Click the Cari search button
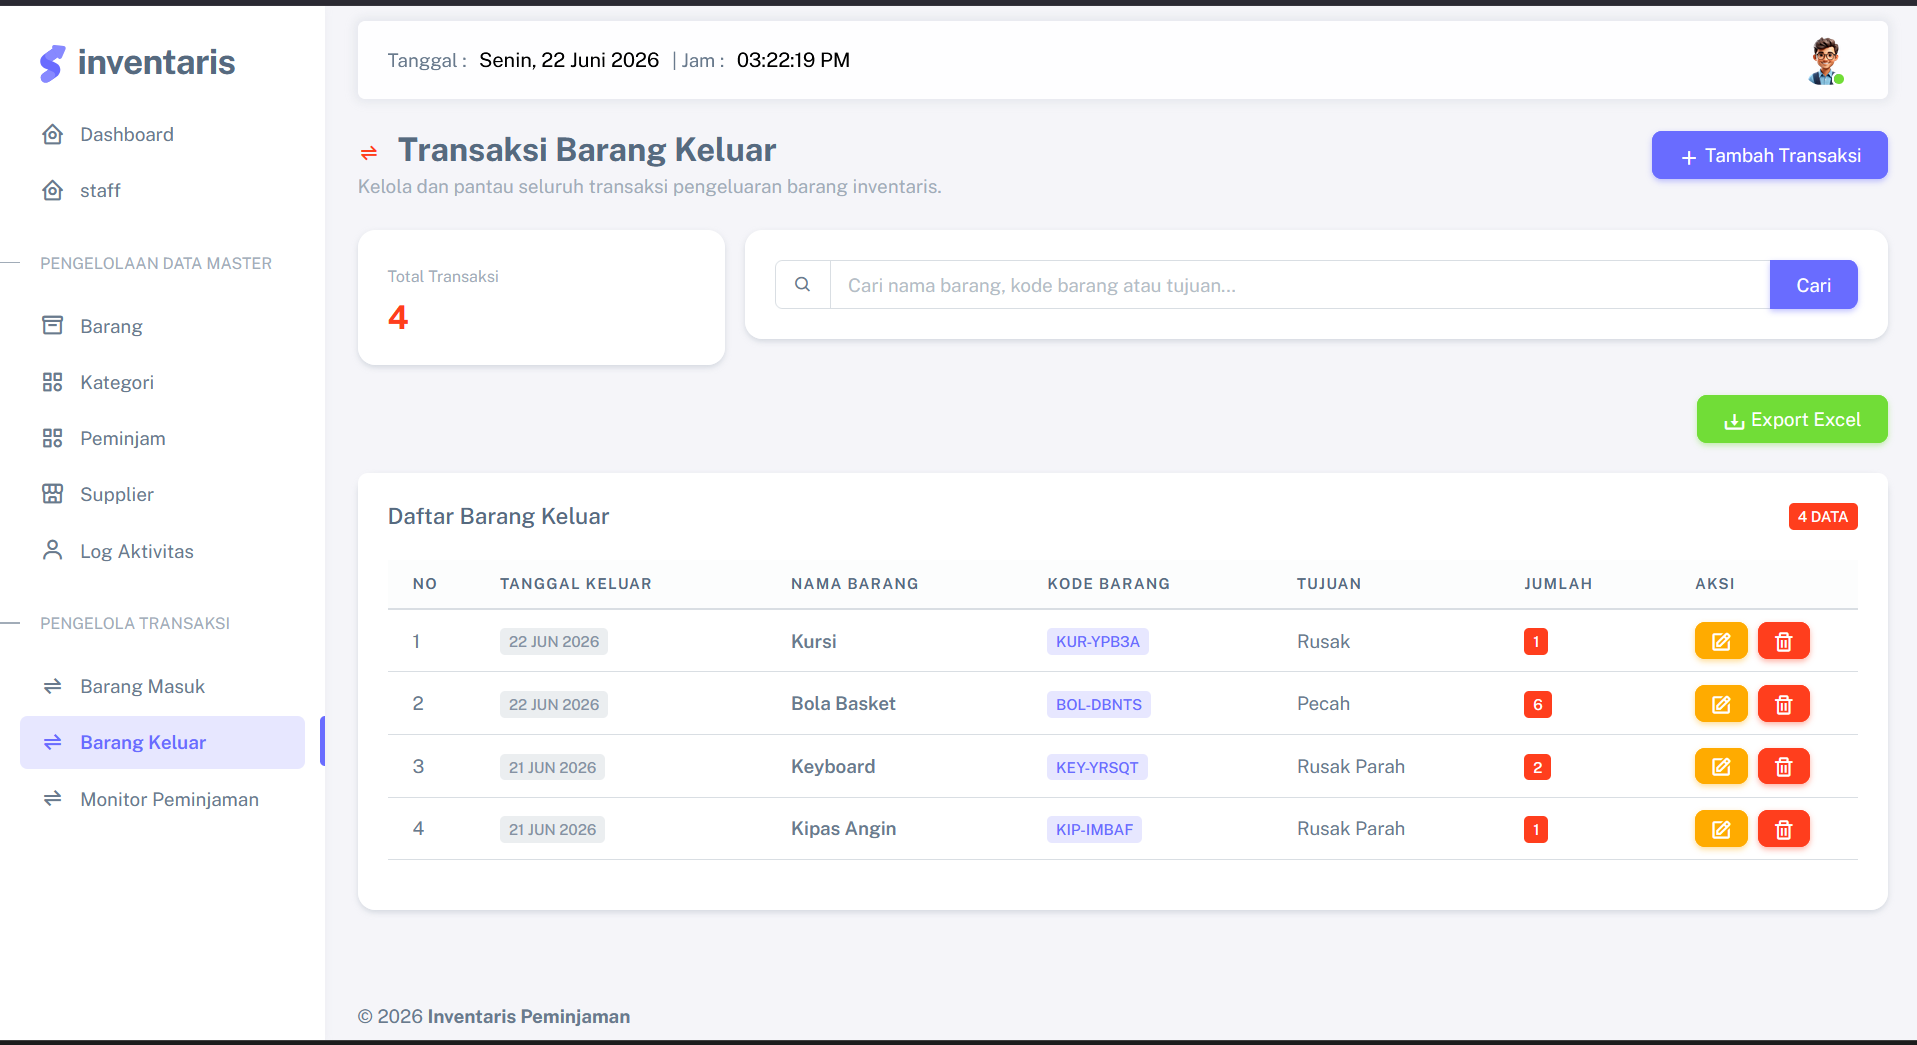 [x=1813, y=285]
